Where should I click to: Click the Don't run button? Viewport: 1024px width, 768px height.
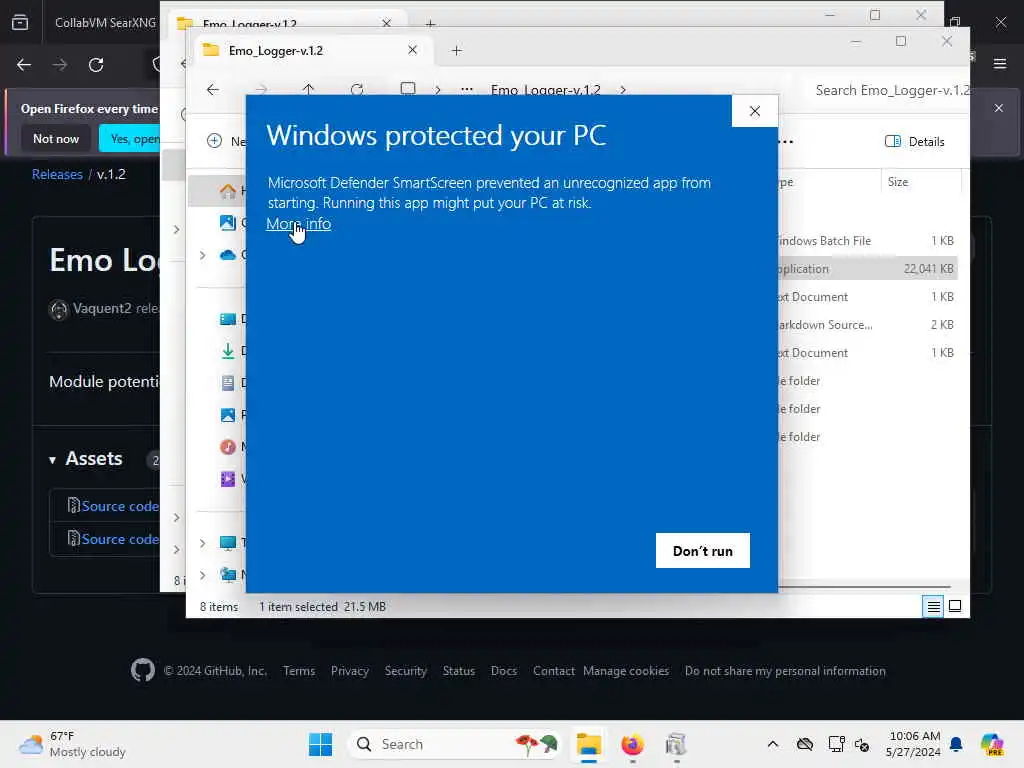click(703, 551)
